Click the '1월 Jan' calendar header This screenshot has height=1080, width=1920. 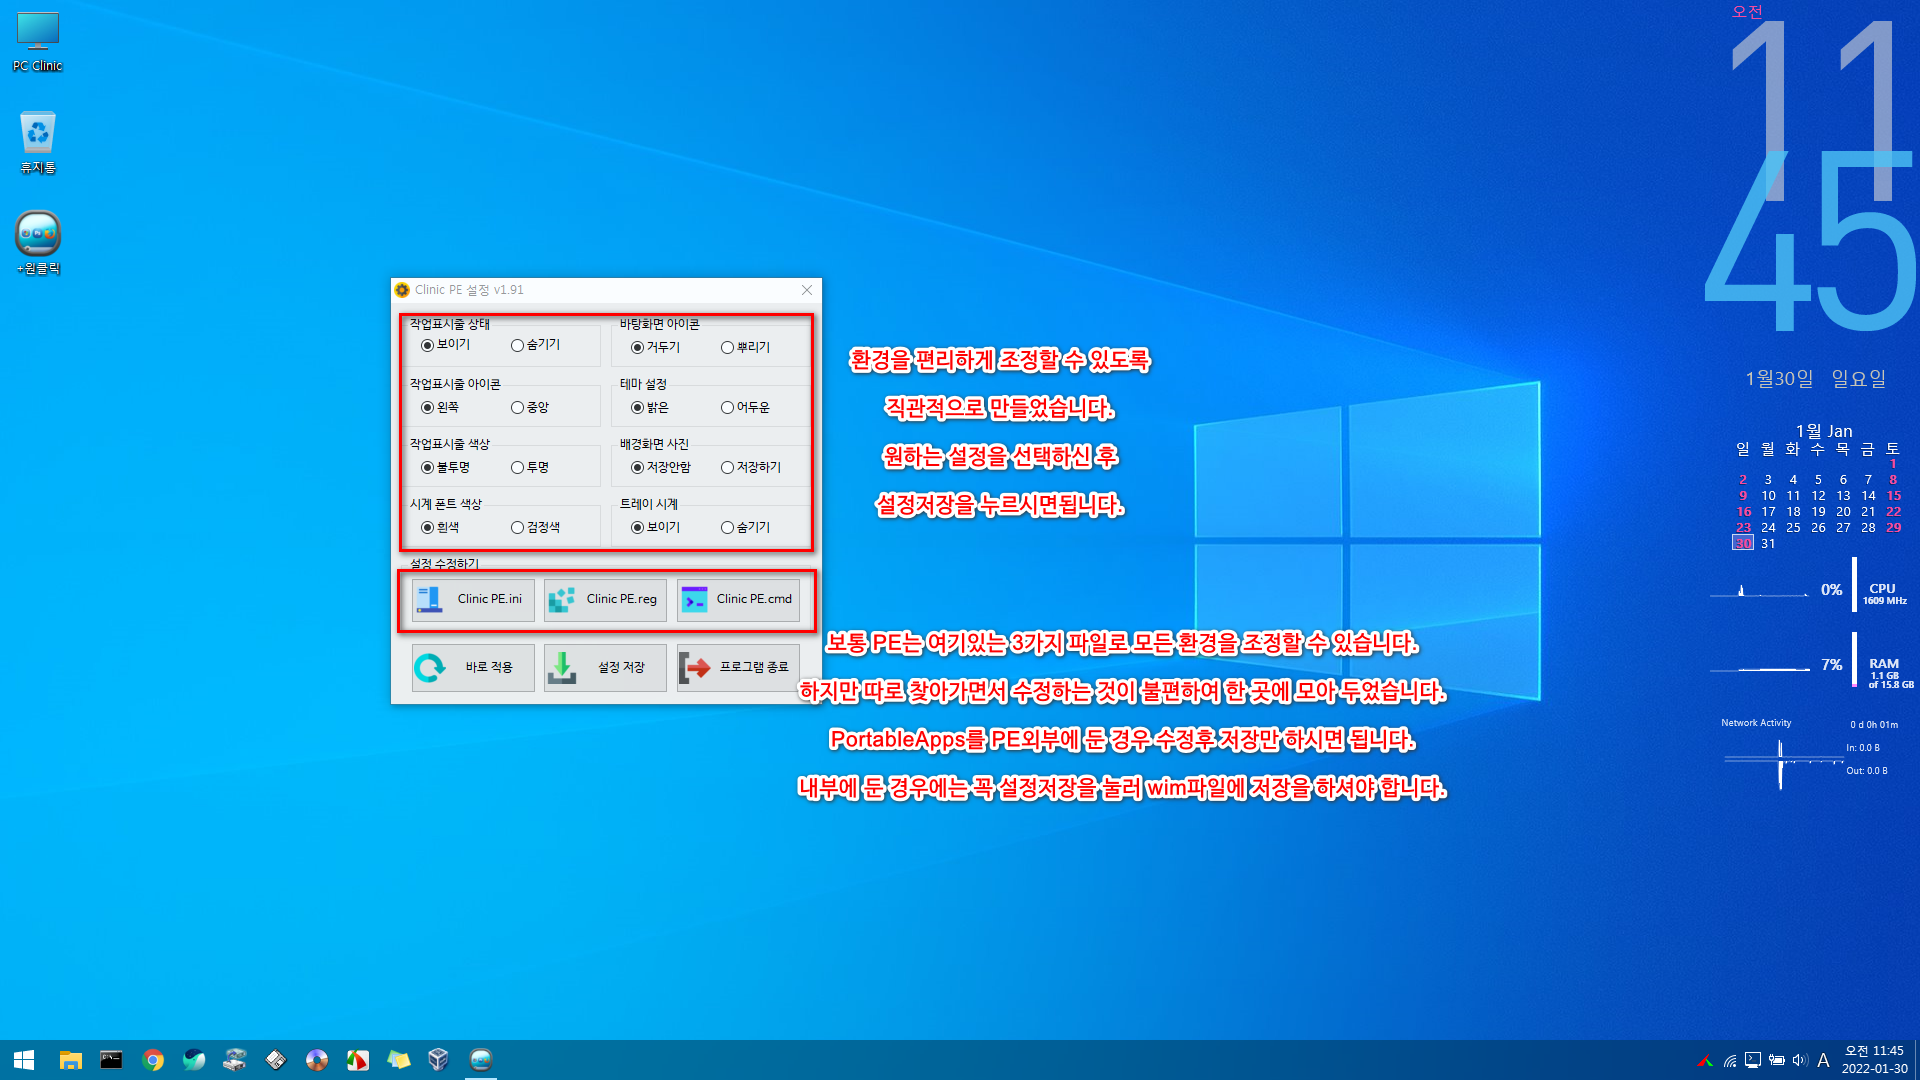pyautogui.click(x=1824, y=431)
